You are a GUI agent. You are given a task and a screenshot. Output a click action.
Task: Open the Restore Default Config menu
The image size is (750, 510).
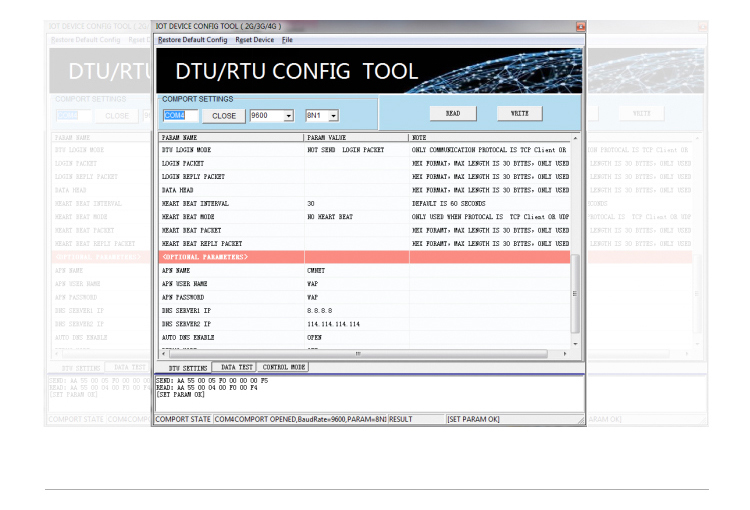[x=193, y=40]
